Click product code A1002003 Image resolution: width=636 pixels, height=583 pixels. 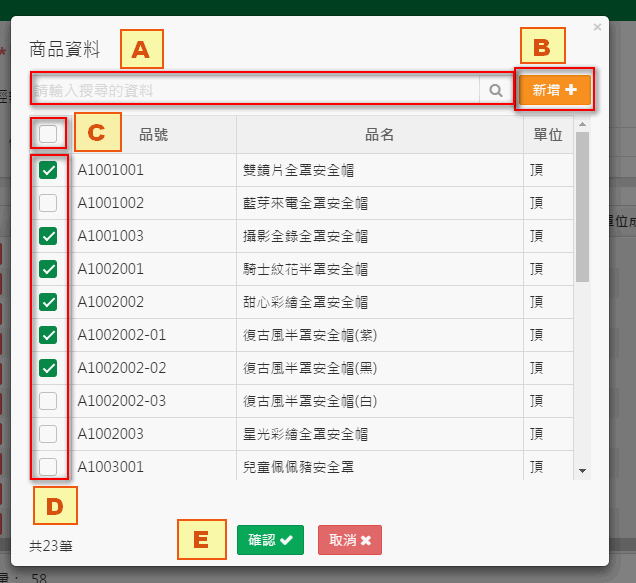point(110,434)
